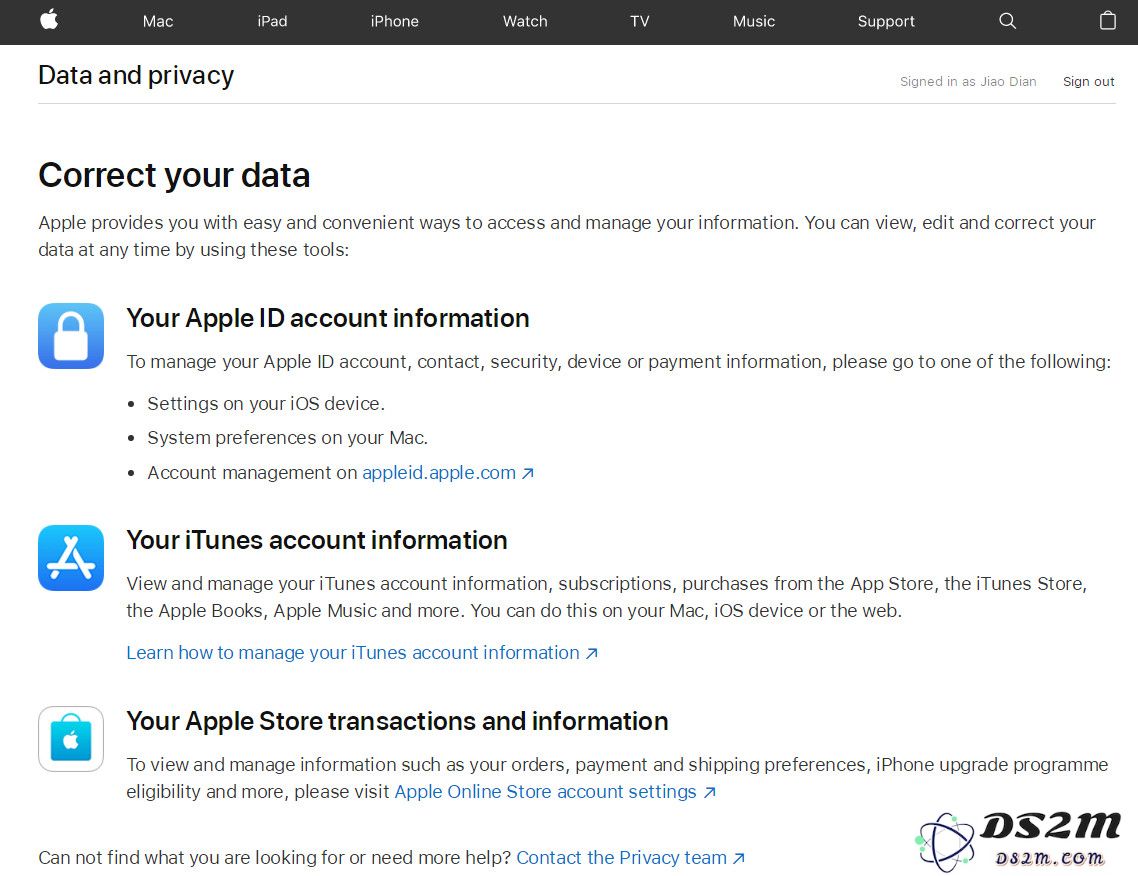Viewport: 1138px width, 876px height.
Task: Click the Apple Store bag icon
Action: tap(71, 739)
